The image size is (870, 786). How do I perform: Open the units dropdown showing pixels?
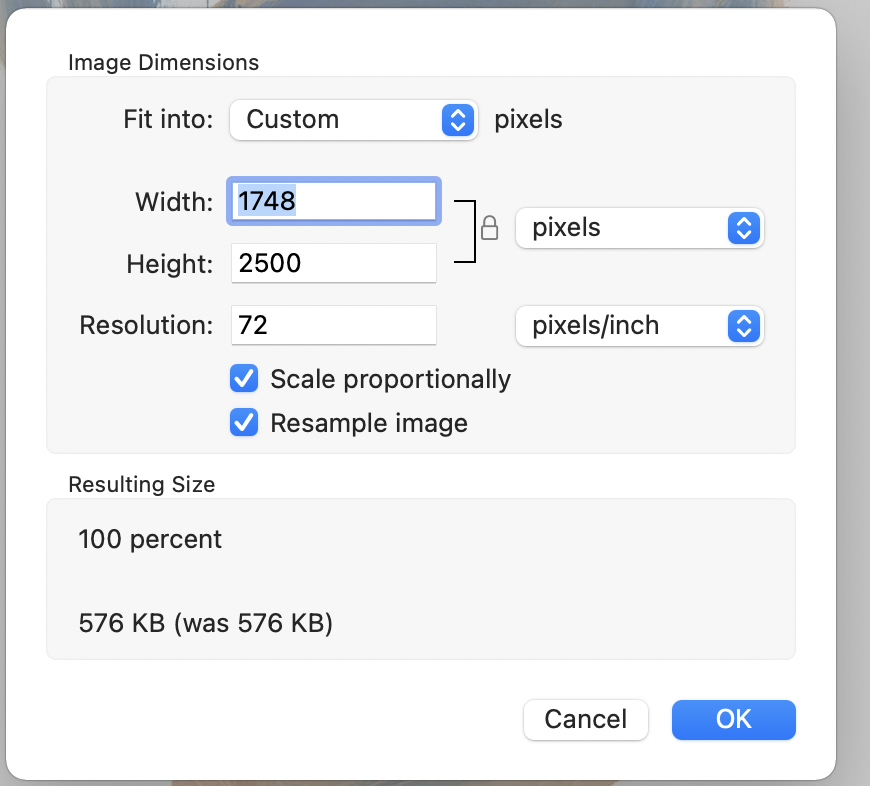point(639,228)
